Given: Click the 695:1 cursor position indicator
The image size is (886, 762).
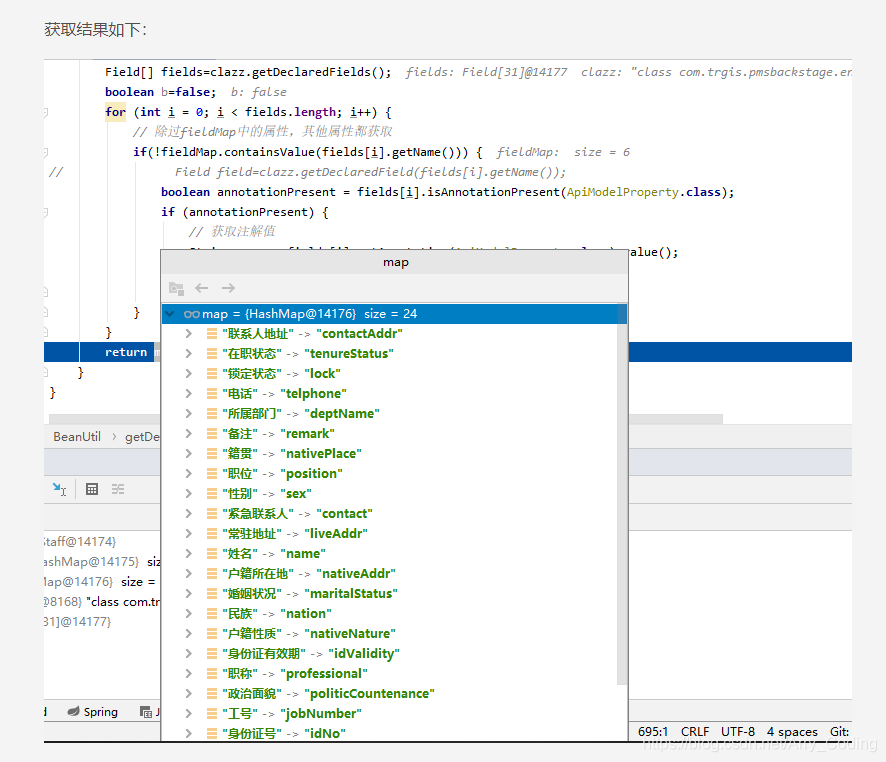Looking at the screenshot, I should [x=653, y=731].
